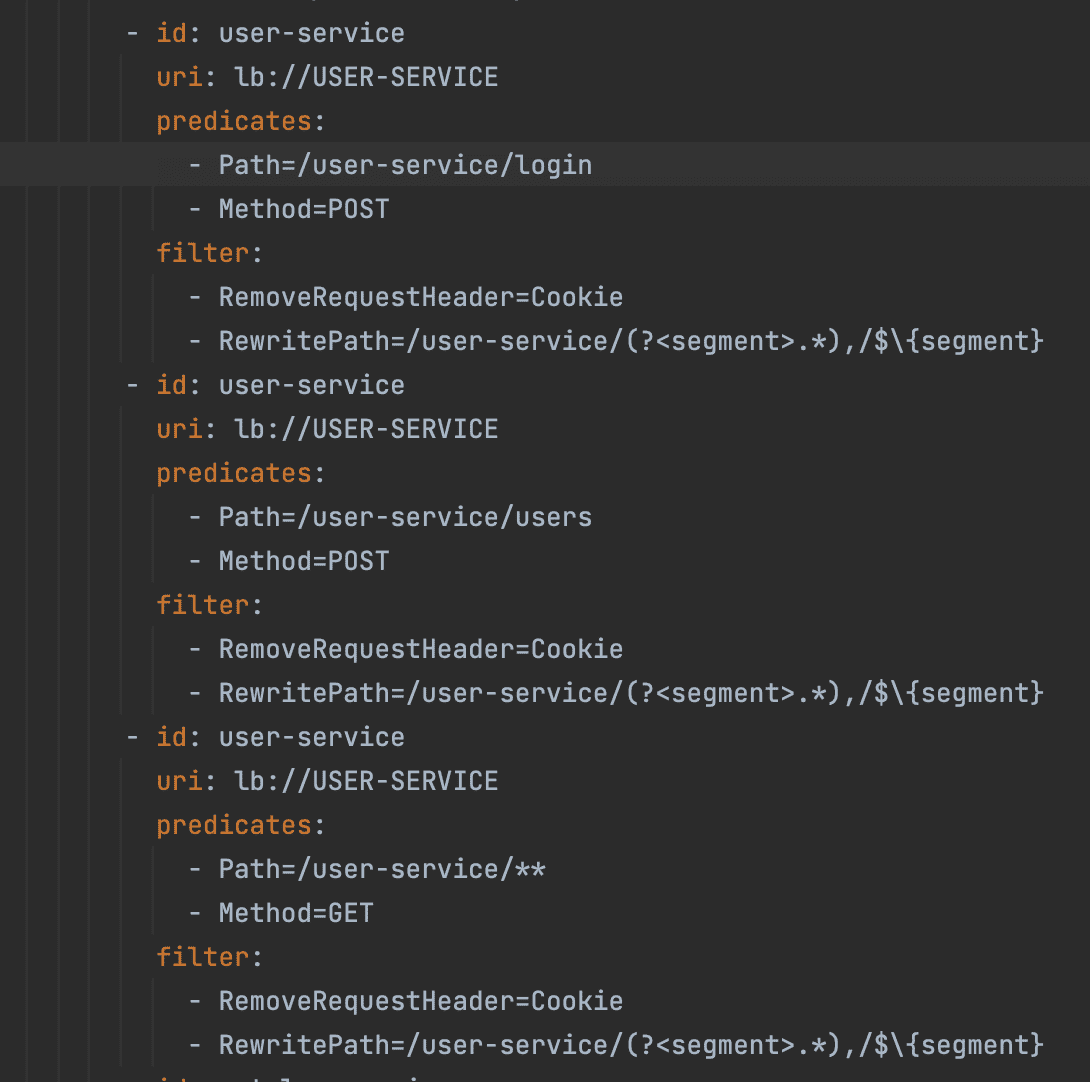Click Method=POST below the users path
This screenshot has width=1090, height=1082.
tap(304, 561)
